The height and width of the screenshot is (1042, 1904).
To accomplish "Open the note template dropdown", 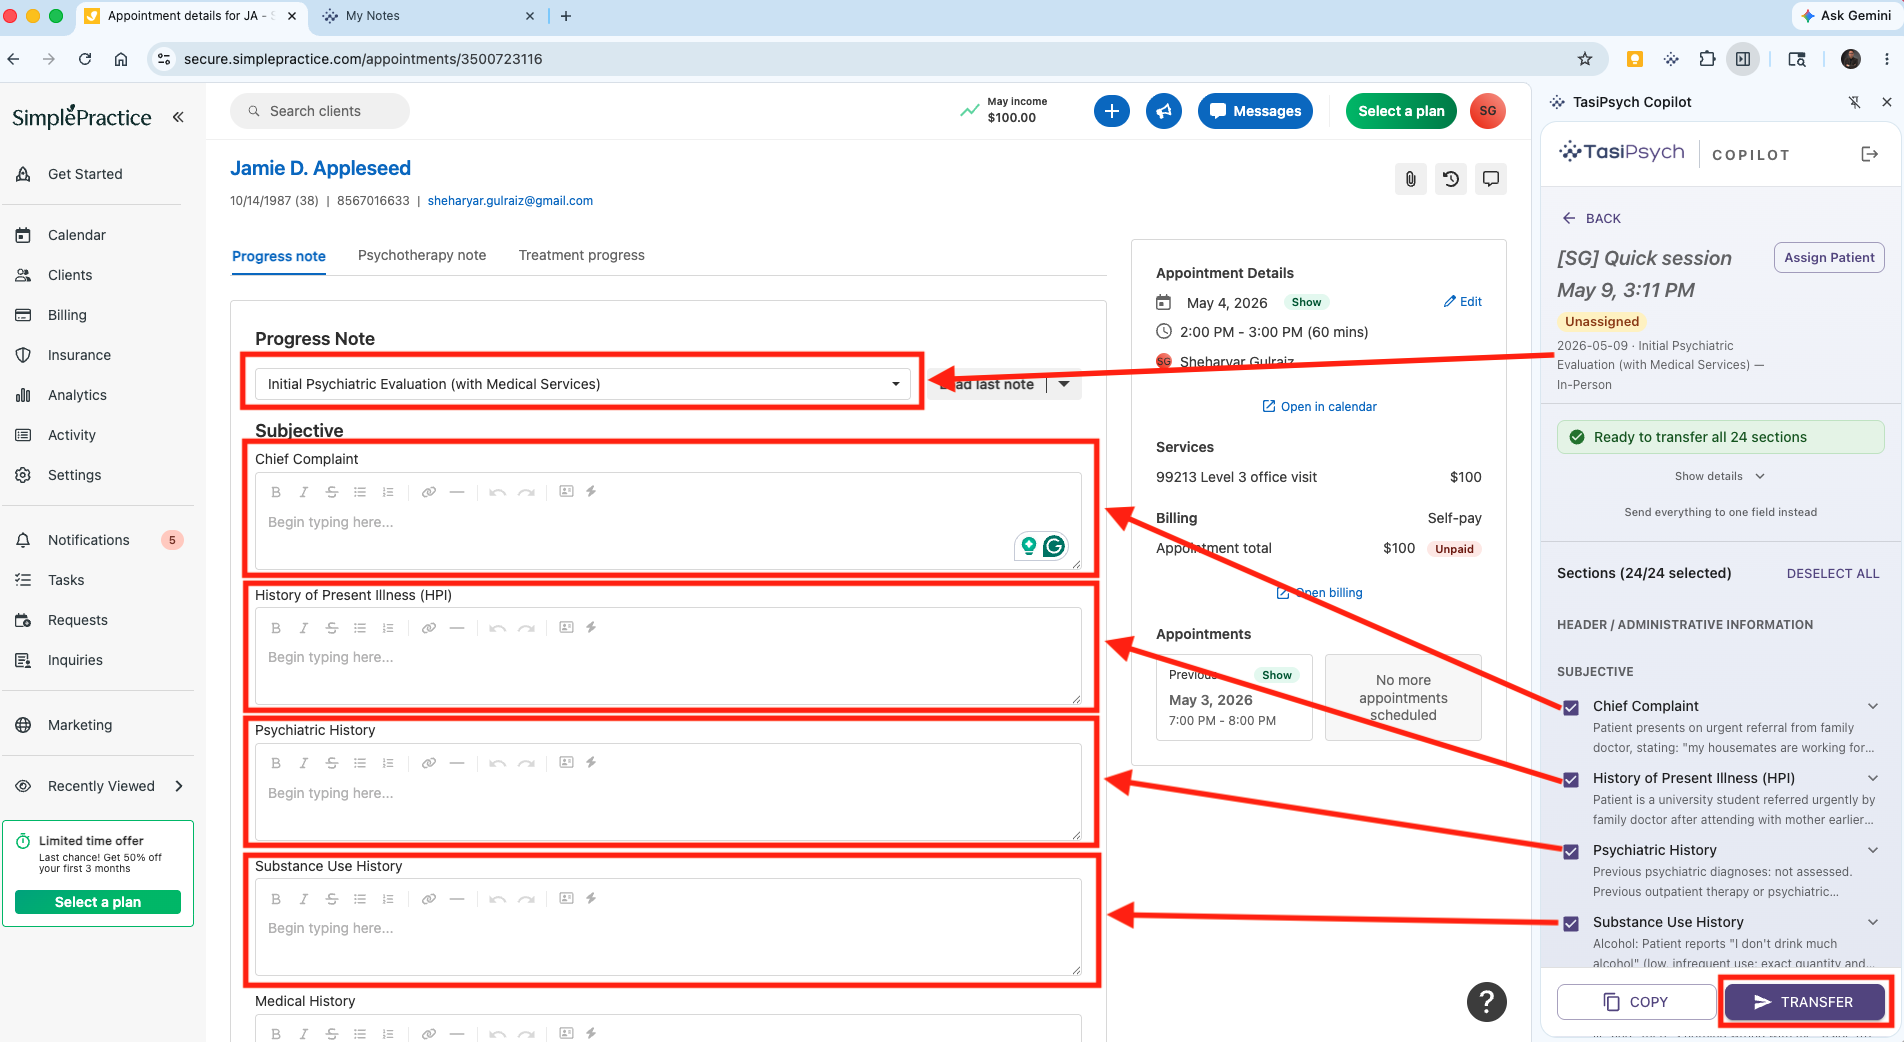I will [x=582, y=384].
